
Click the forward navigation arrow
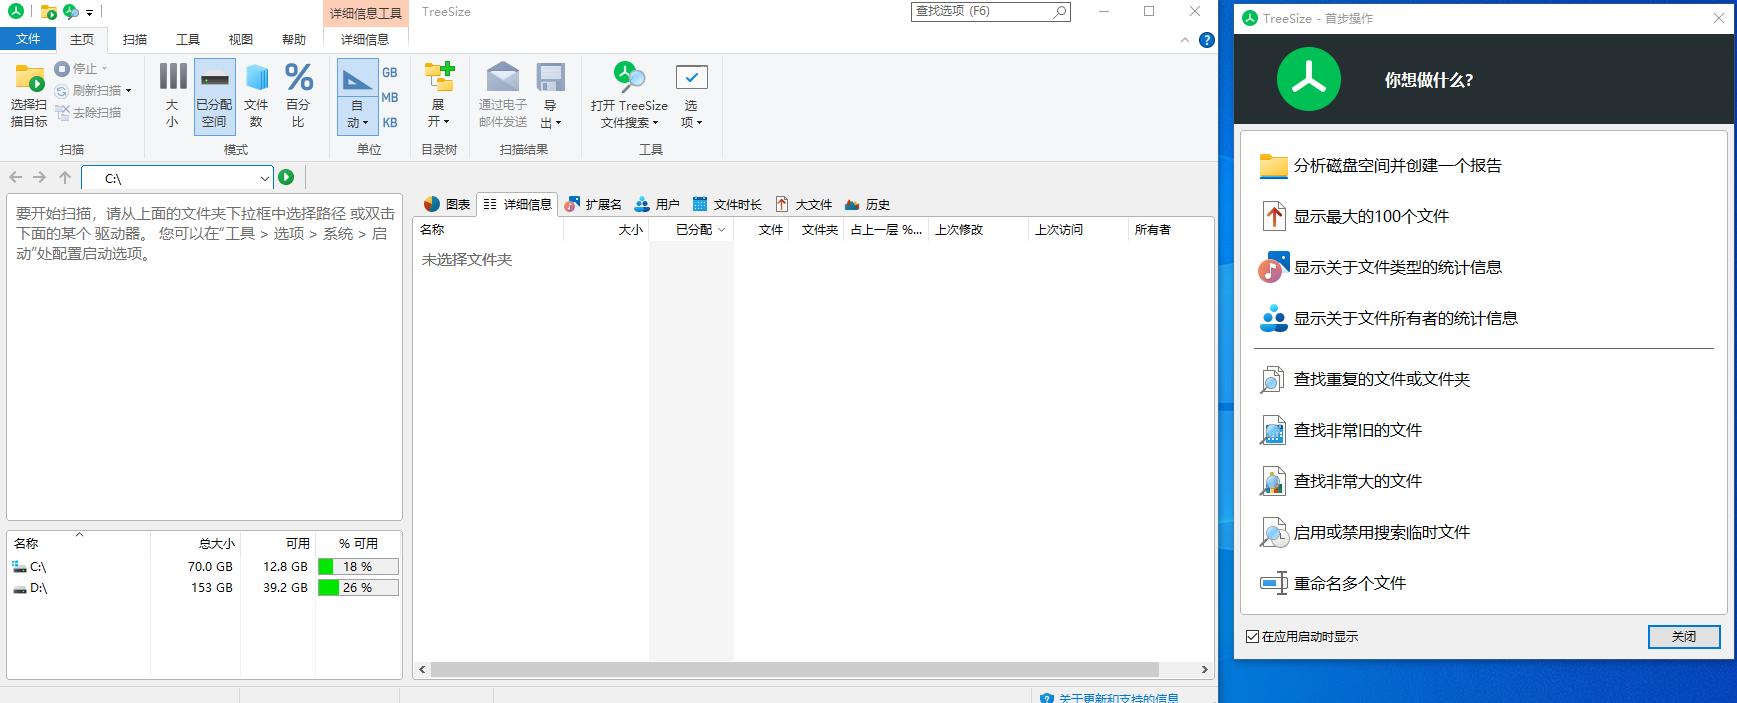click(x=40, y=177)
